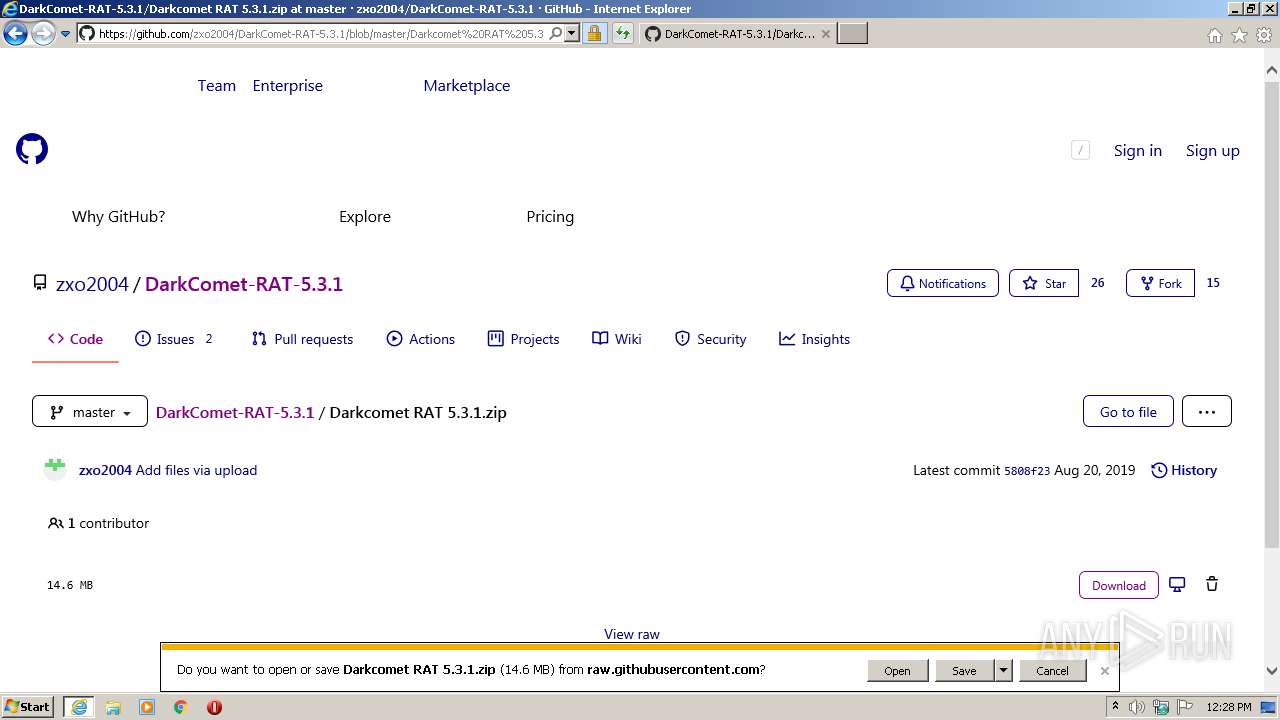1280x720 pixels.
Task: Open in GitHub Desktop monitor icon
Action: click(x=1177, y=584)
